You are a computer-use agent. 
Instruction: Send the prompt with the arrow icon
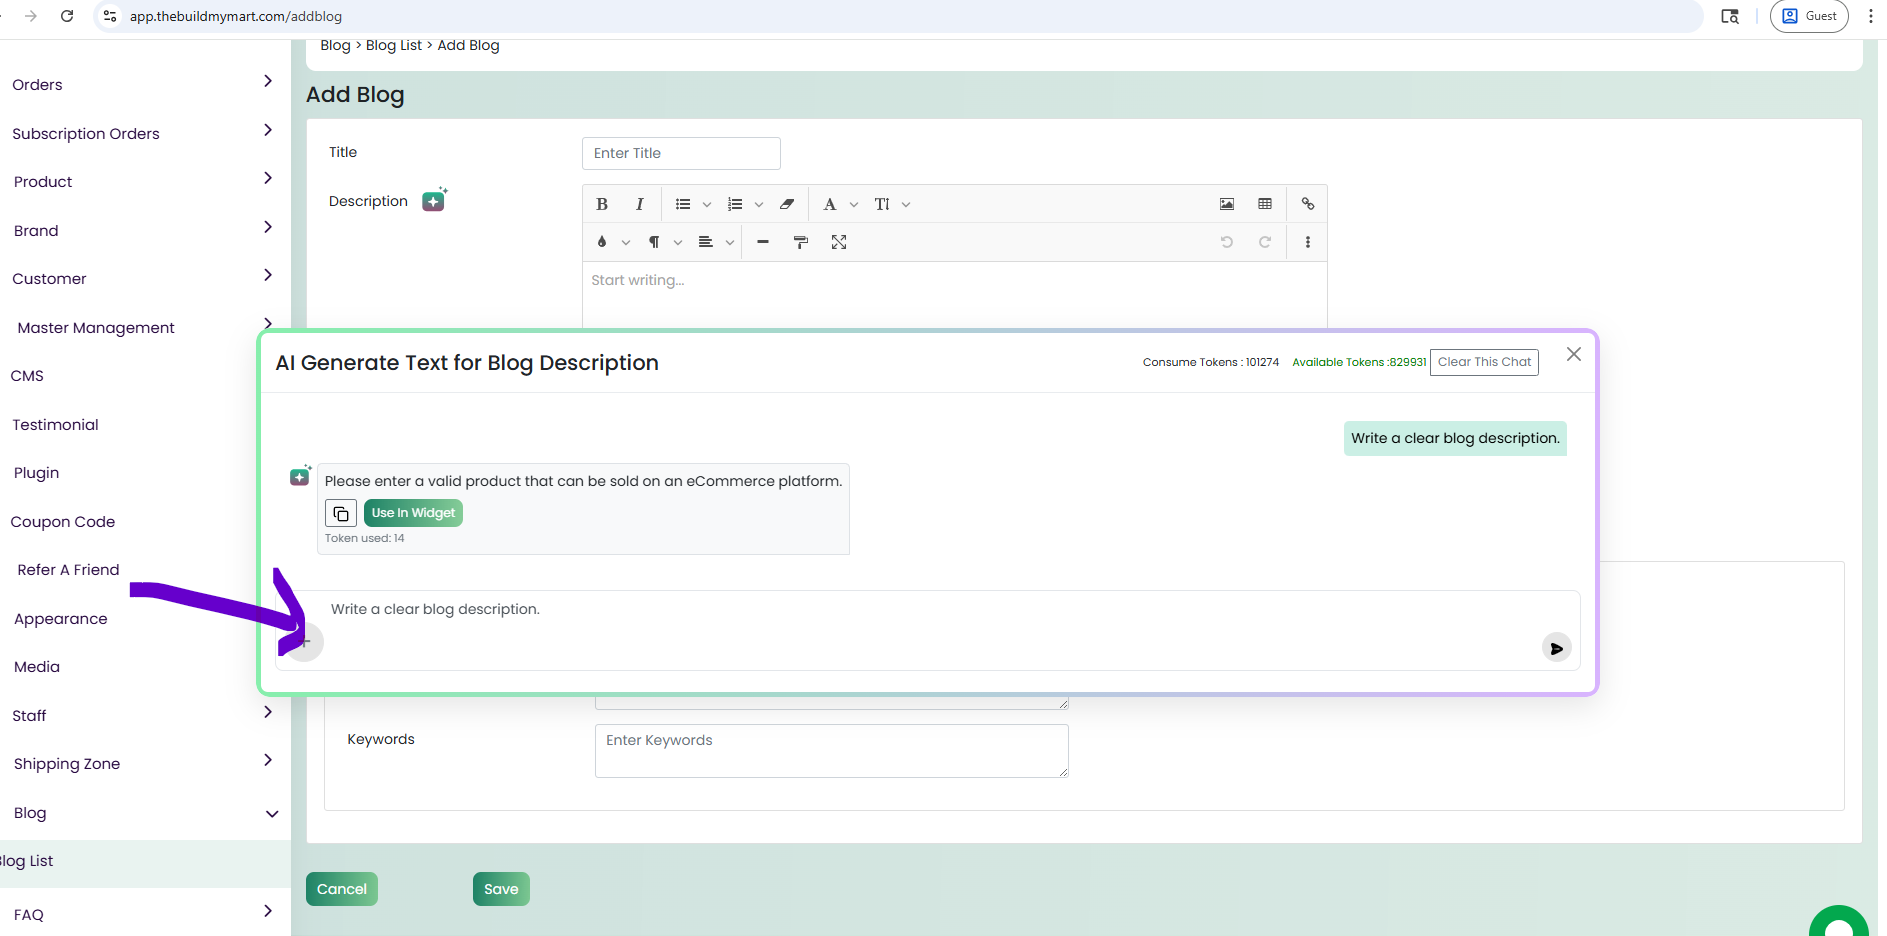[x=1556, y=648]
